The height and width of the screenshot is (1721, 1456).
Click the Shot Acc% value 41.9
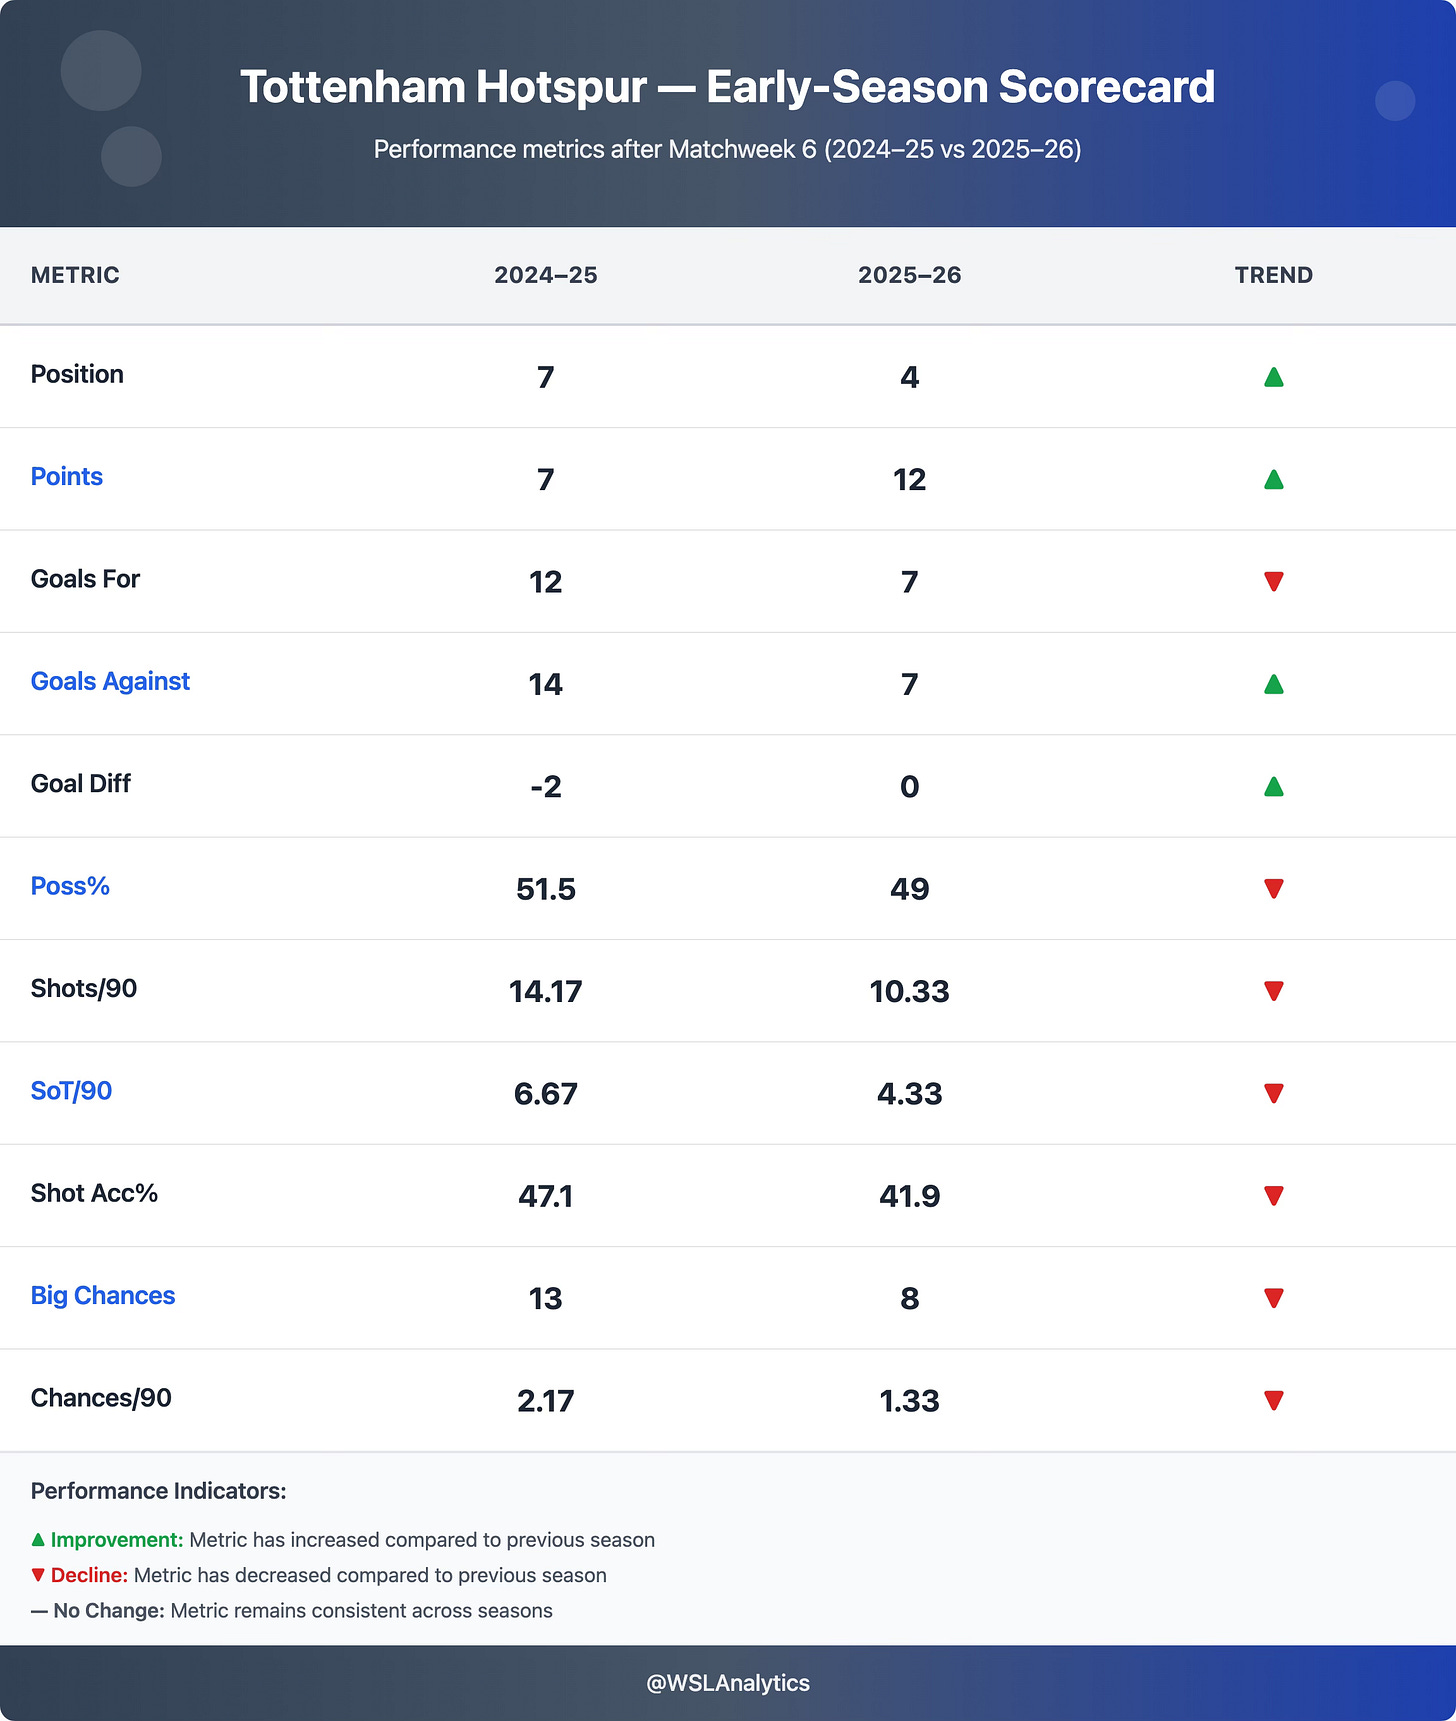tap(910, 1195)
